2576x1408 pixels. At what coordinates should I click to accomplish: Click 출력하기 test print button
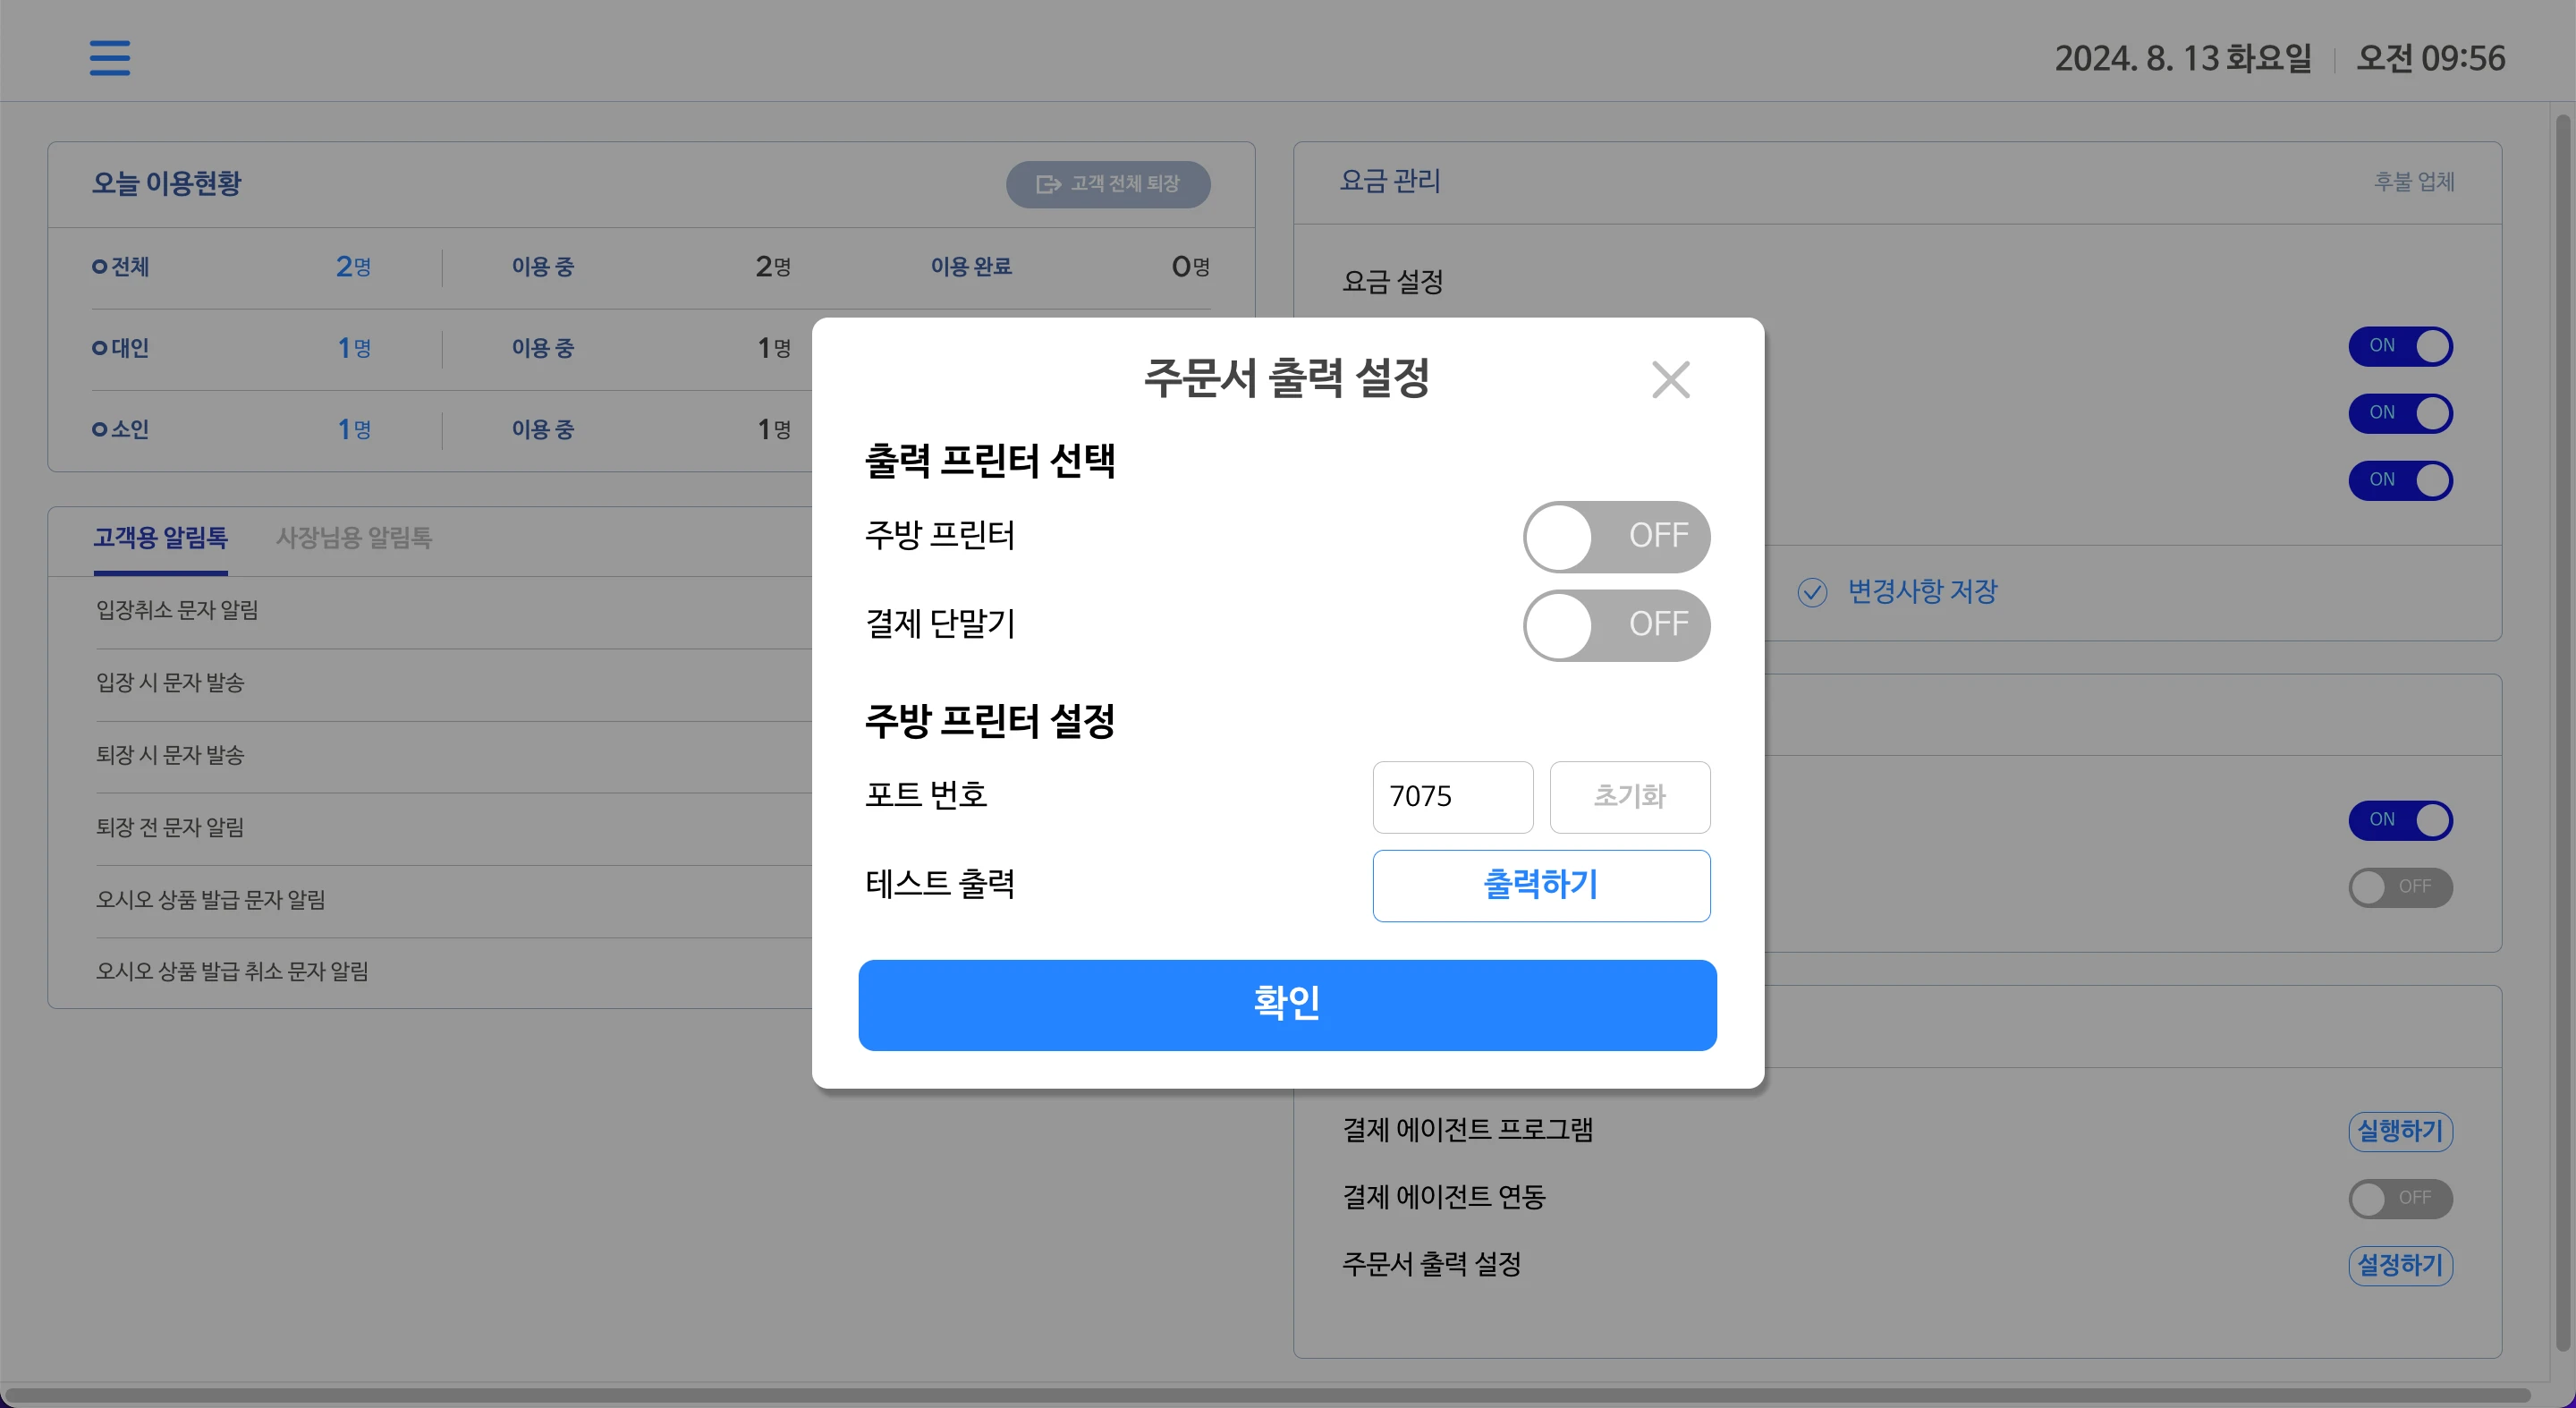click(x=1540, y=885)
